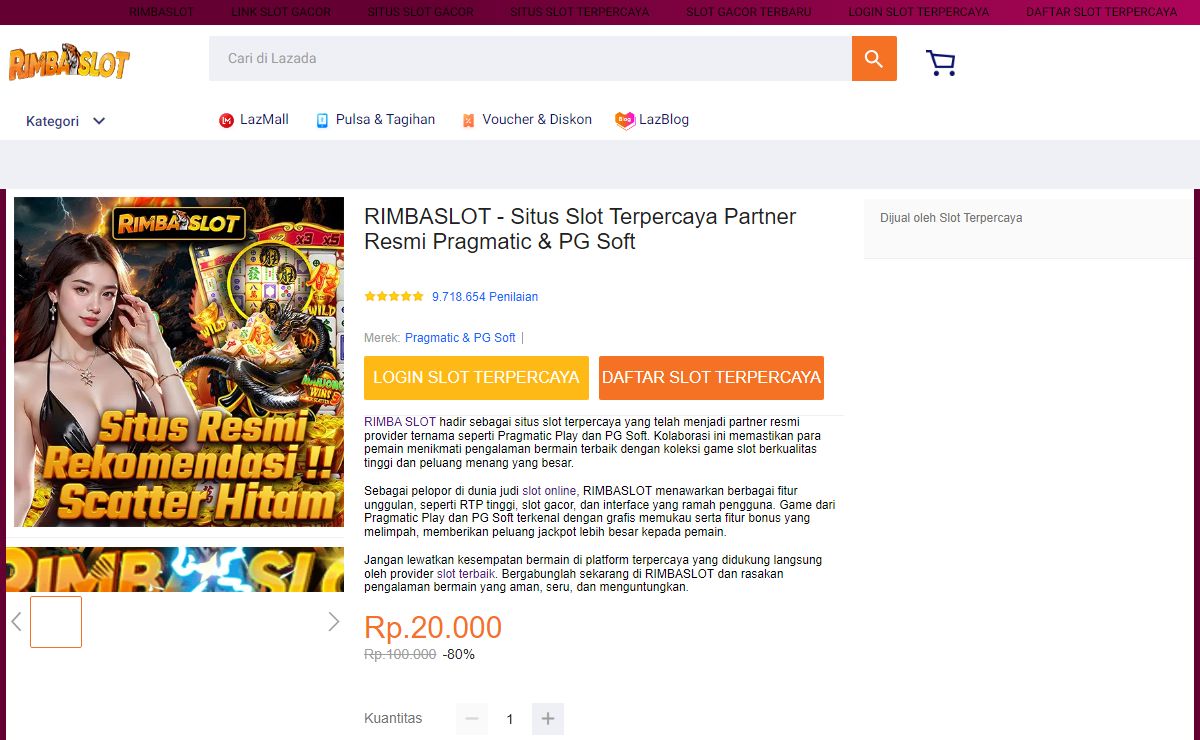Expand the Kategori dropdown
This screenshot has width=1200, height=740.
pyautogui.click(x=66, y=121)
